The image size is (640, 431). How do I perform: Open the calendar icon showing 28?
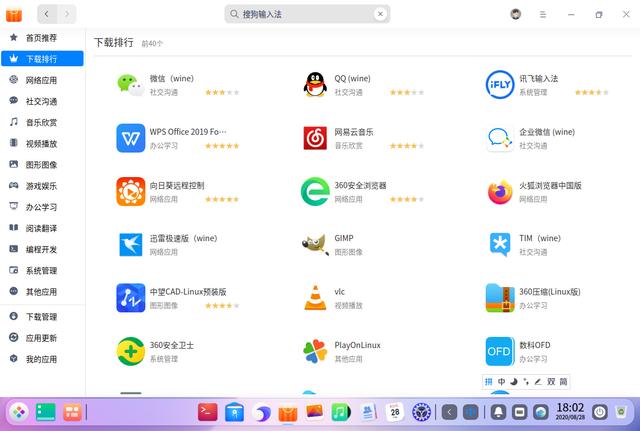395,412
